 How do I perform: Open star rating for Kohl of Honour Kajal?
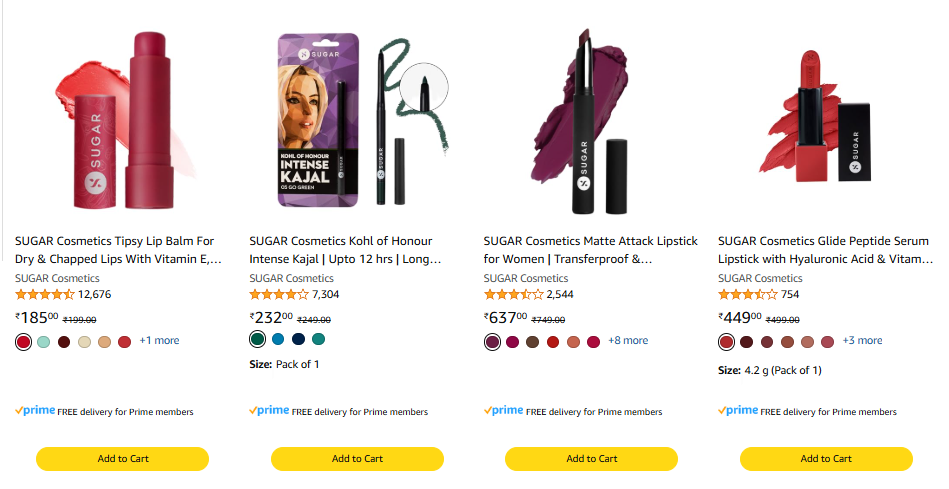tap(278, 295)
